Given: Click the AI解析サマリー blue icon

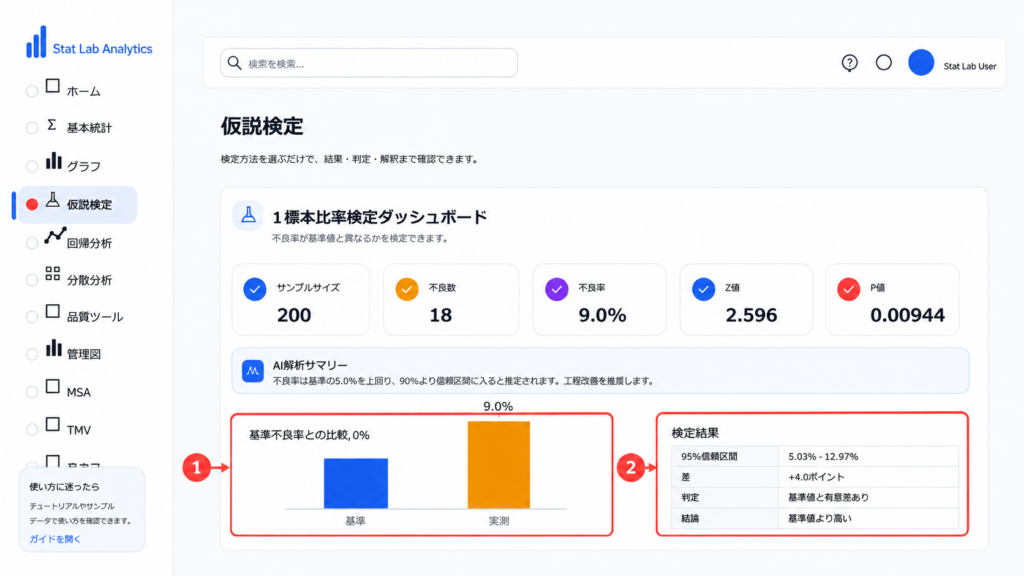Looking at the screenshot, I should [253, 371].
